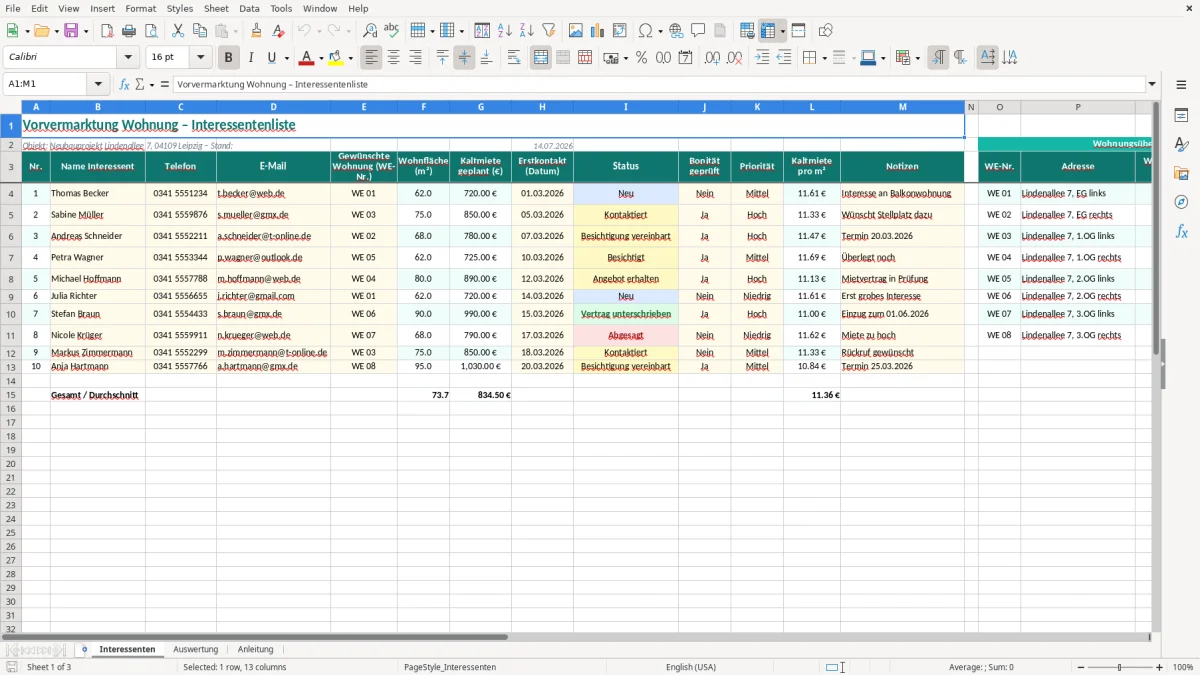Toggle Center Vertically alignment
This screenshot has width=1200, height=675.
coord(464,58)
